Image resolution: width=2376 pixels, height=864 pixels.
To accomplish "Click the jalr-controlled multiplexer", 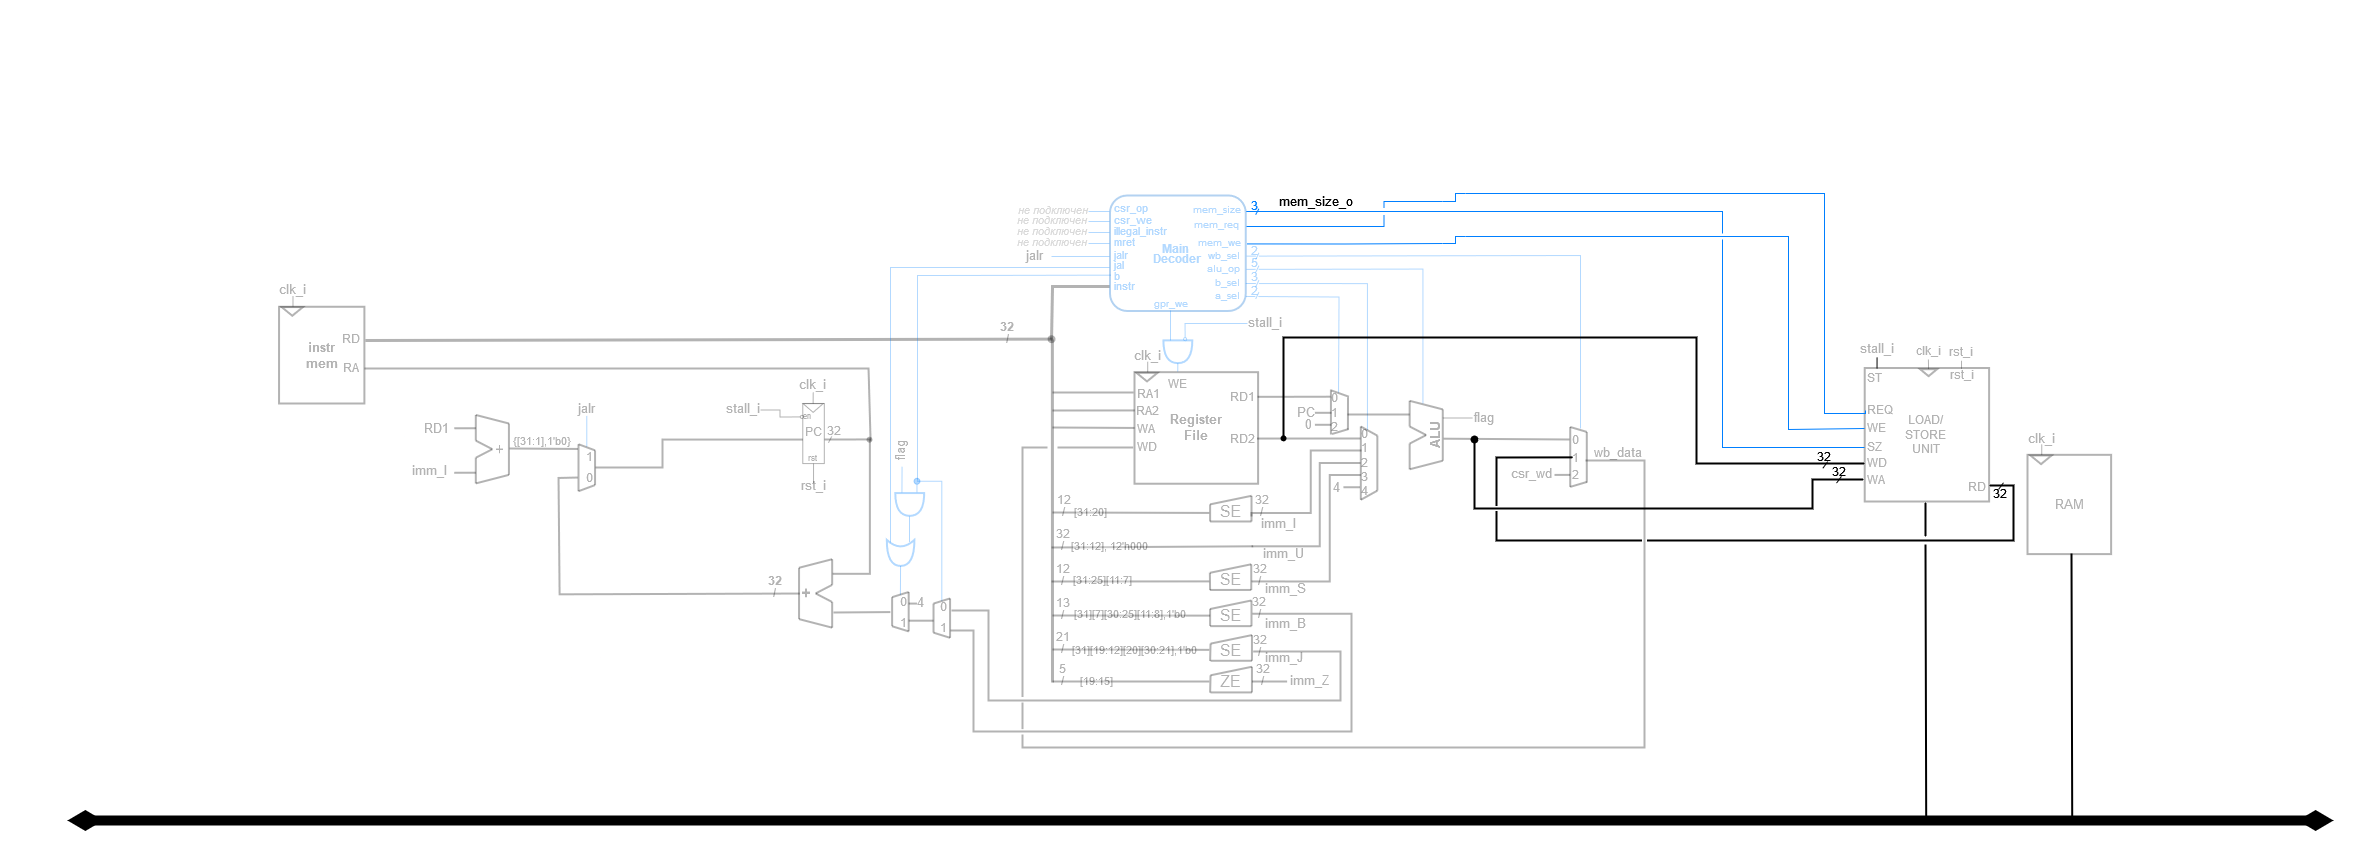I will (x=588, y=468).
